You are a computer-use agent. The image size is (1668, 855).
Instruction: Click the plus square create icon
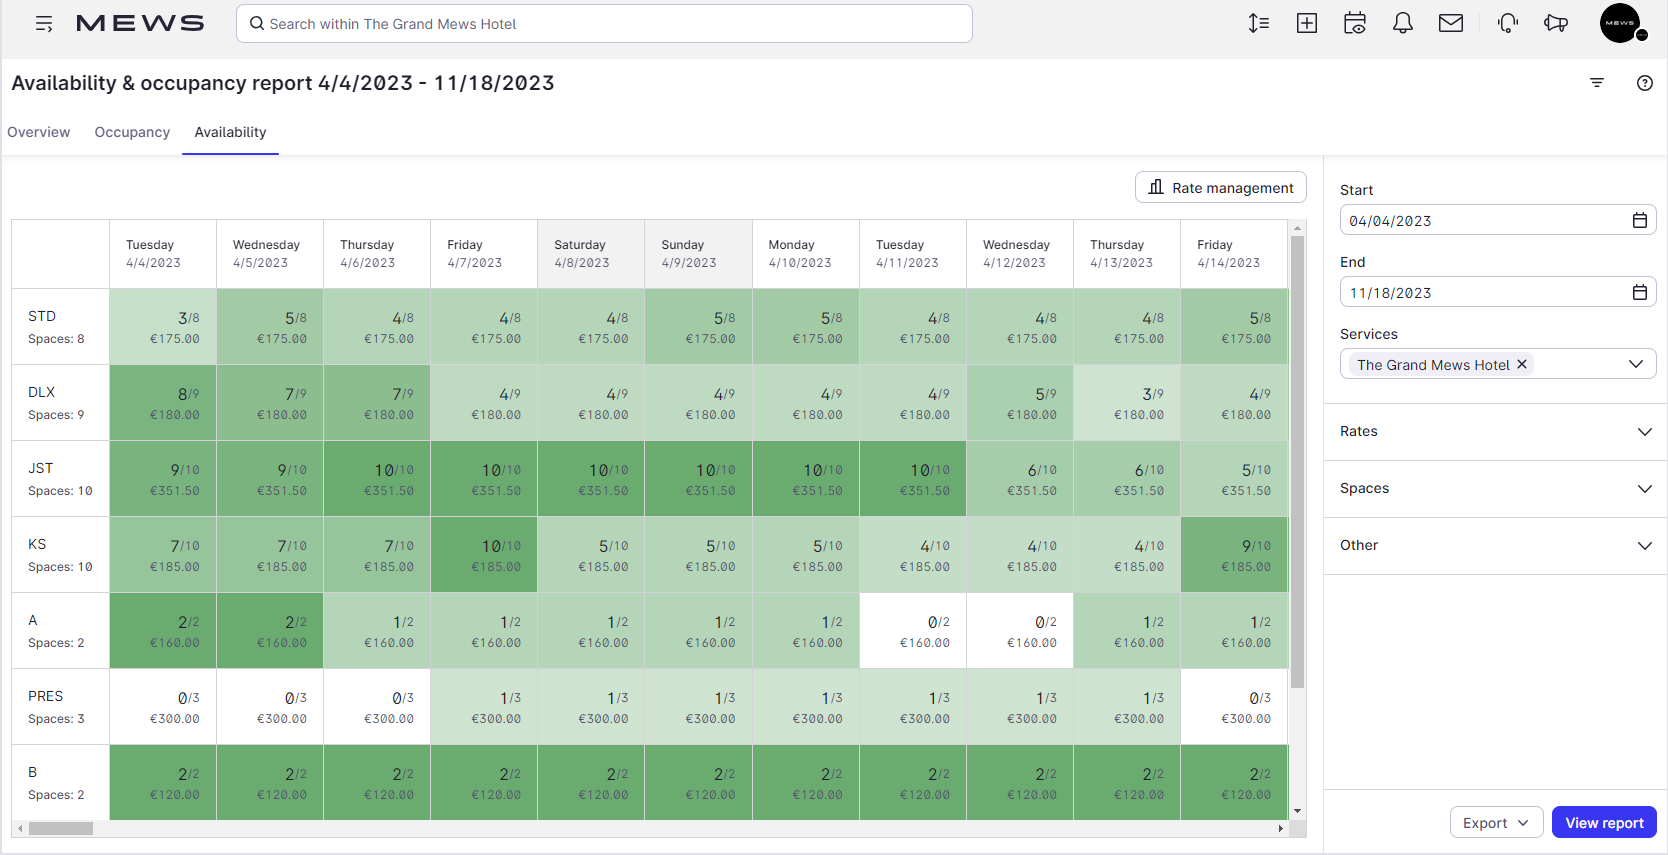tap(1307, 24)
